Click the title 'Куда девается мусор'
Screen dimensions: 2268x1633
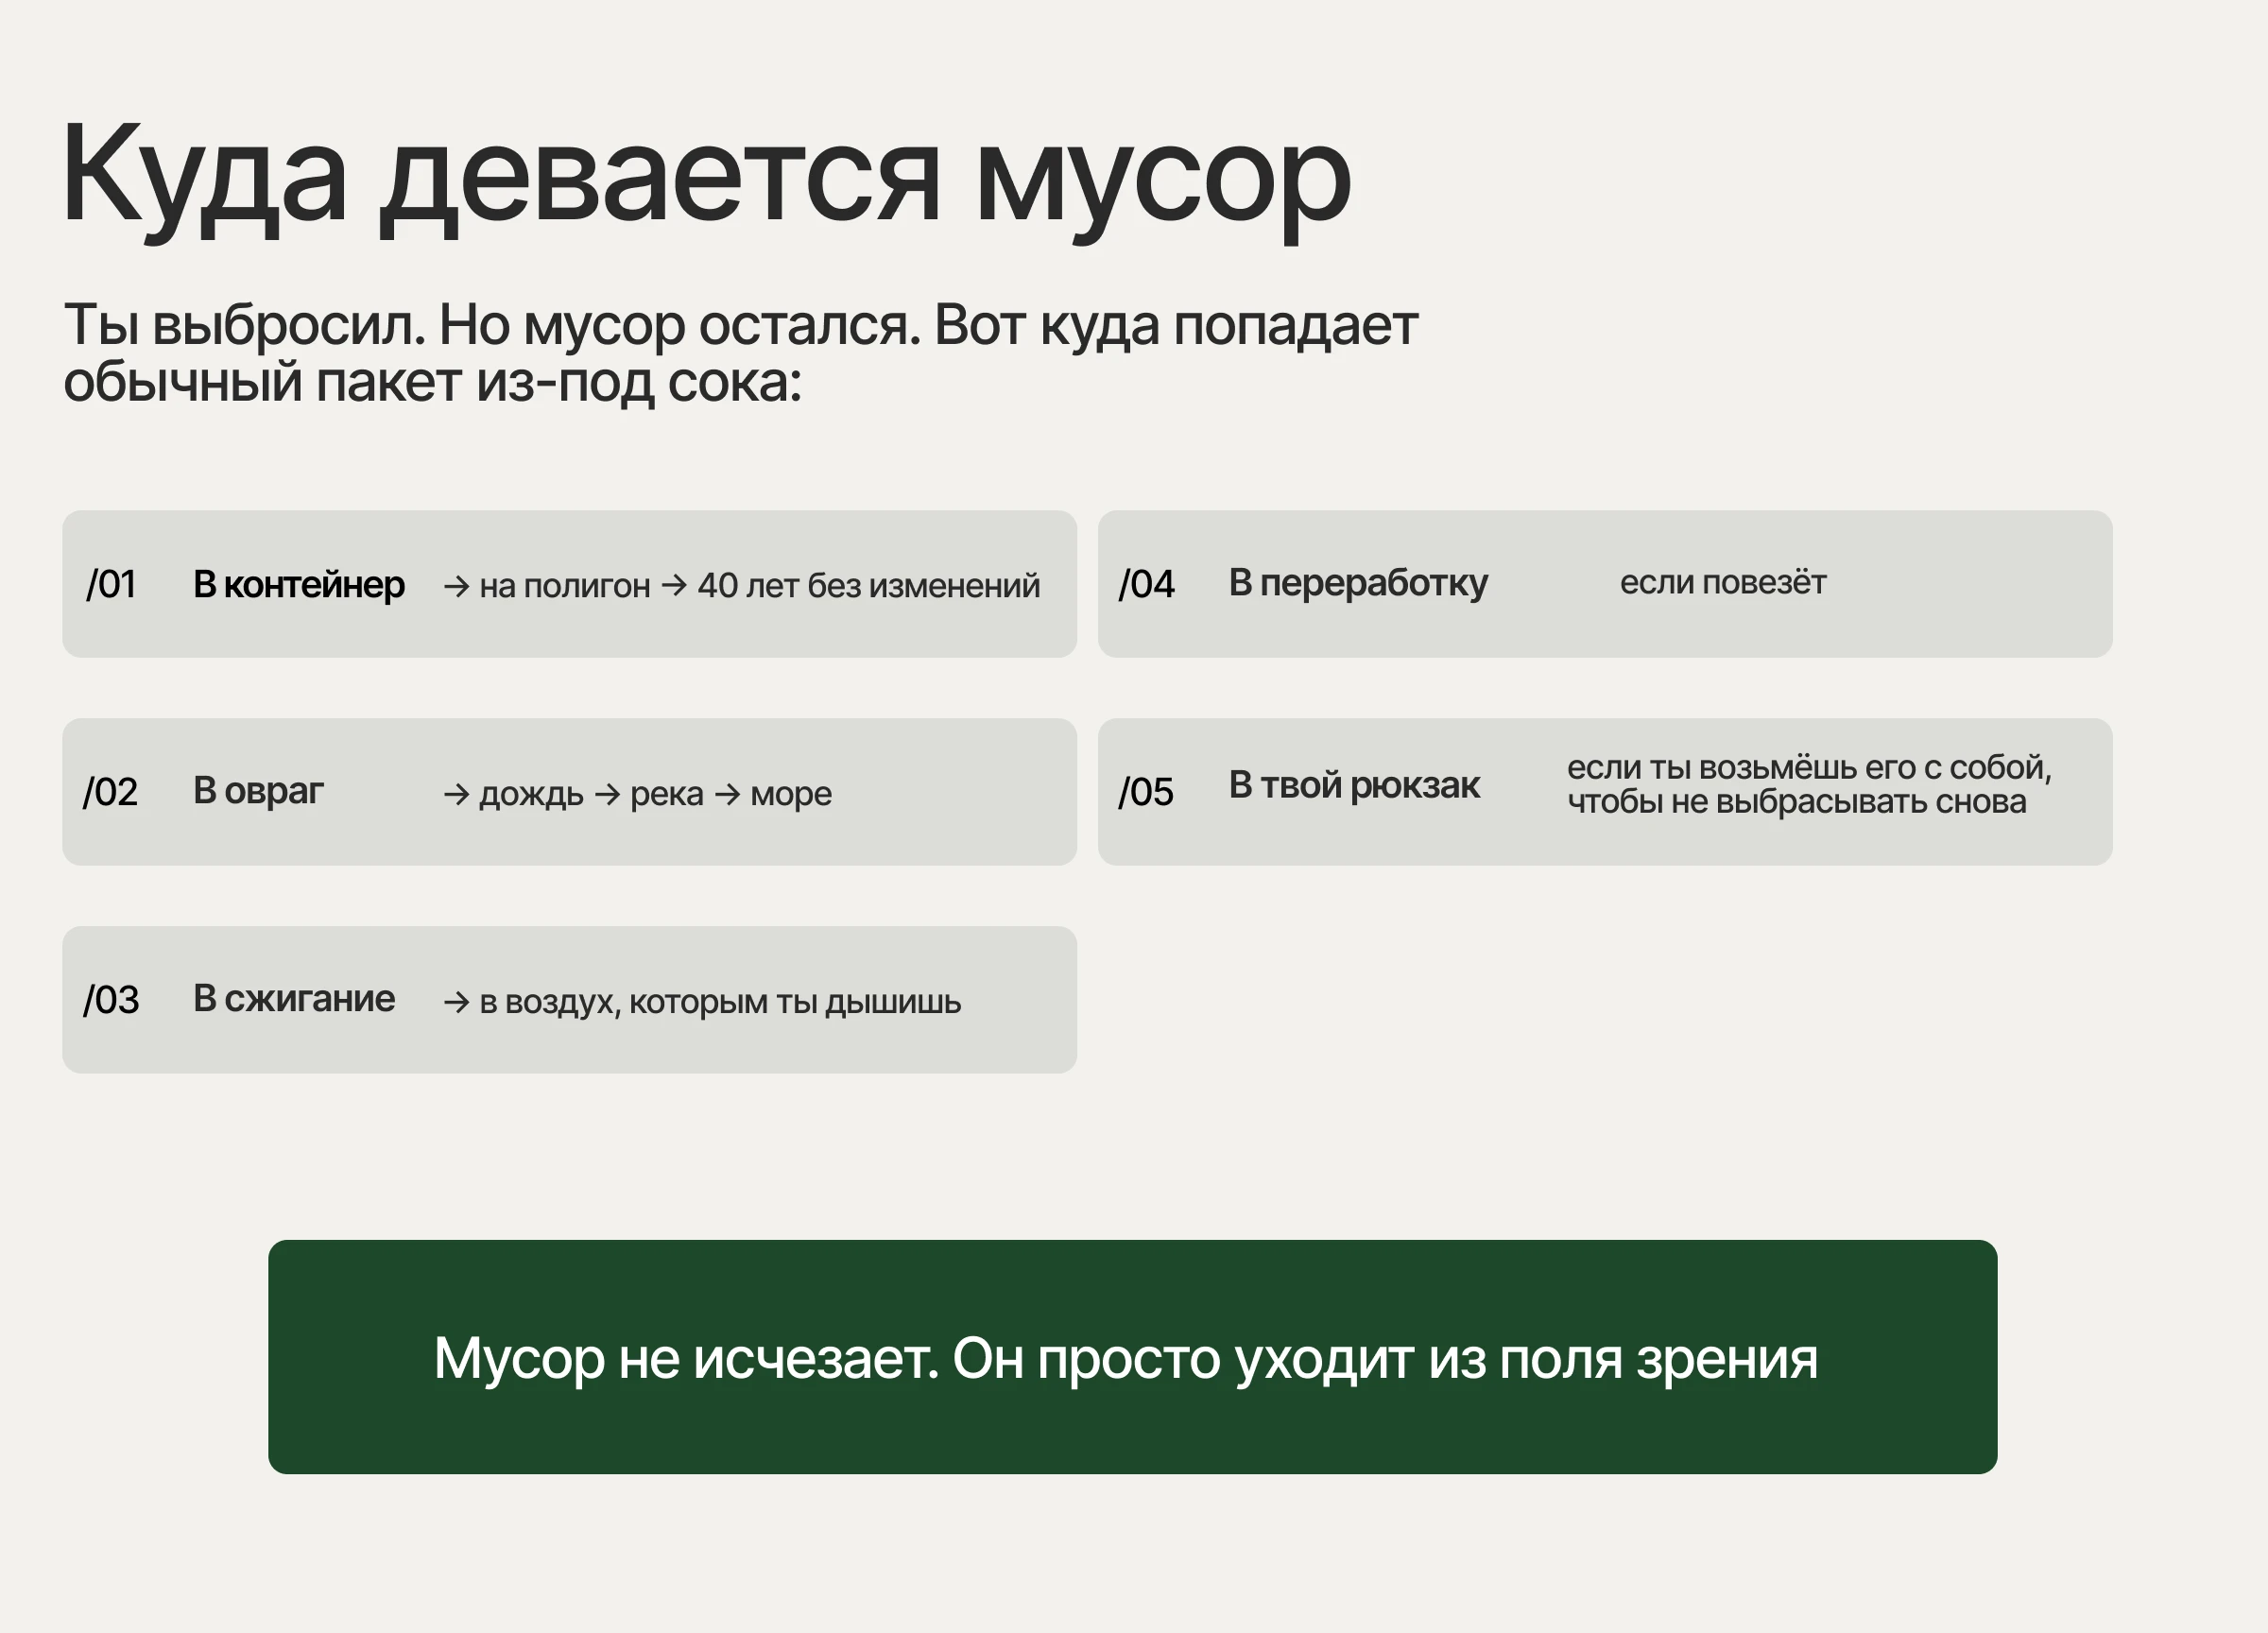click(706, 177)
